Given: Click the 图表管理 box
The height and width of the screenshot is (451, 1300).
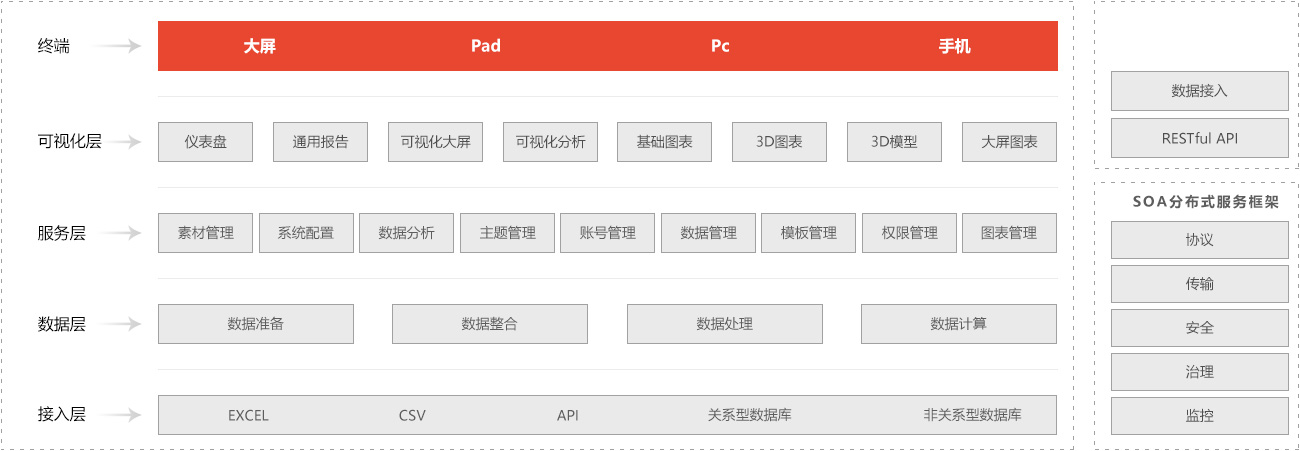Looking at the screenshot, I should [1009, 233].
